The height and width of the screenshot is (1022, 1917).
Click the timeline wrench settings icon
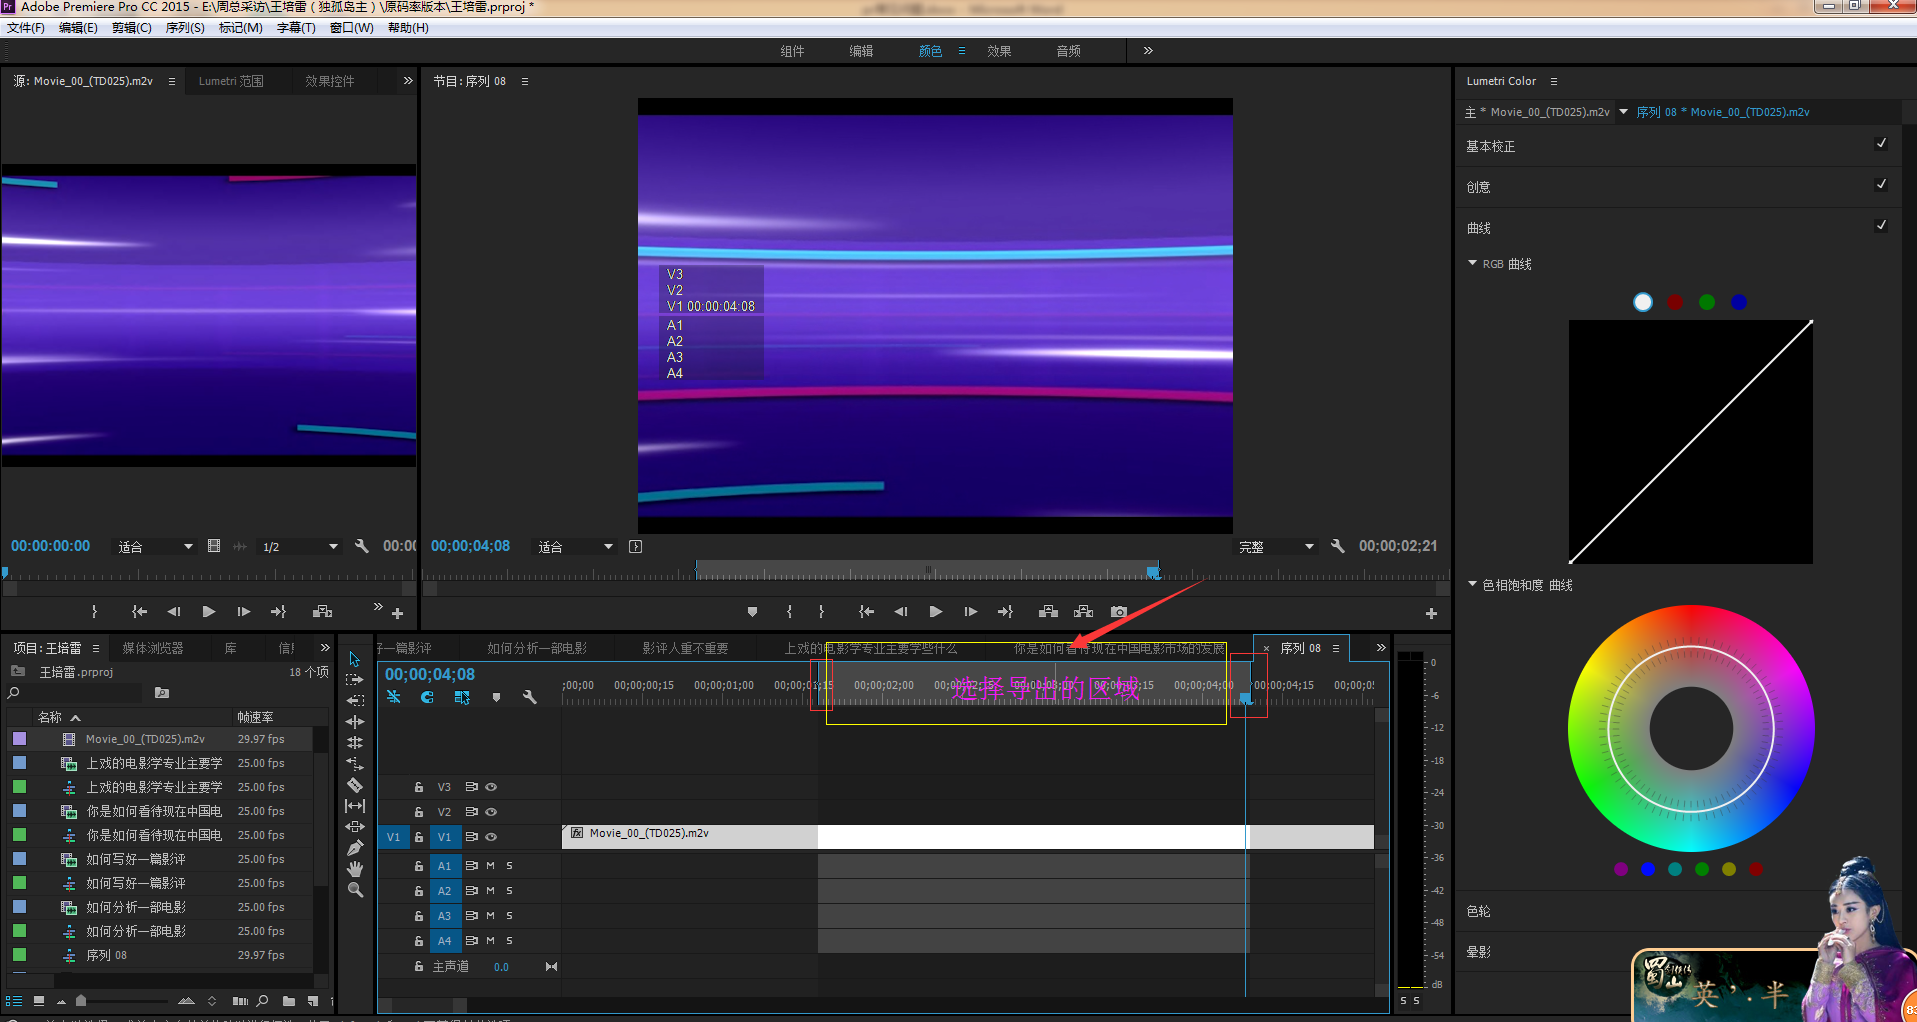click(x=530, y=697)
